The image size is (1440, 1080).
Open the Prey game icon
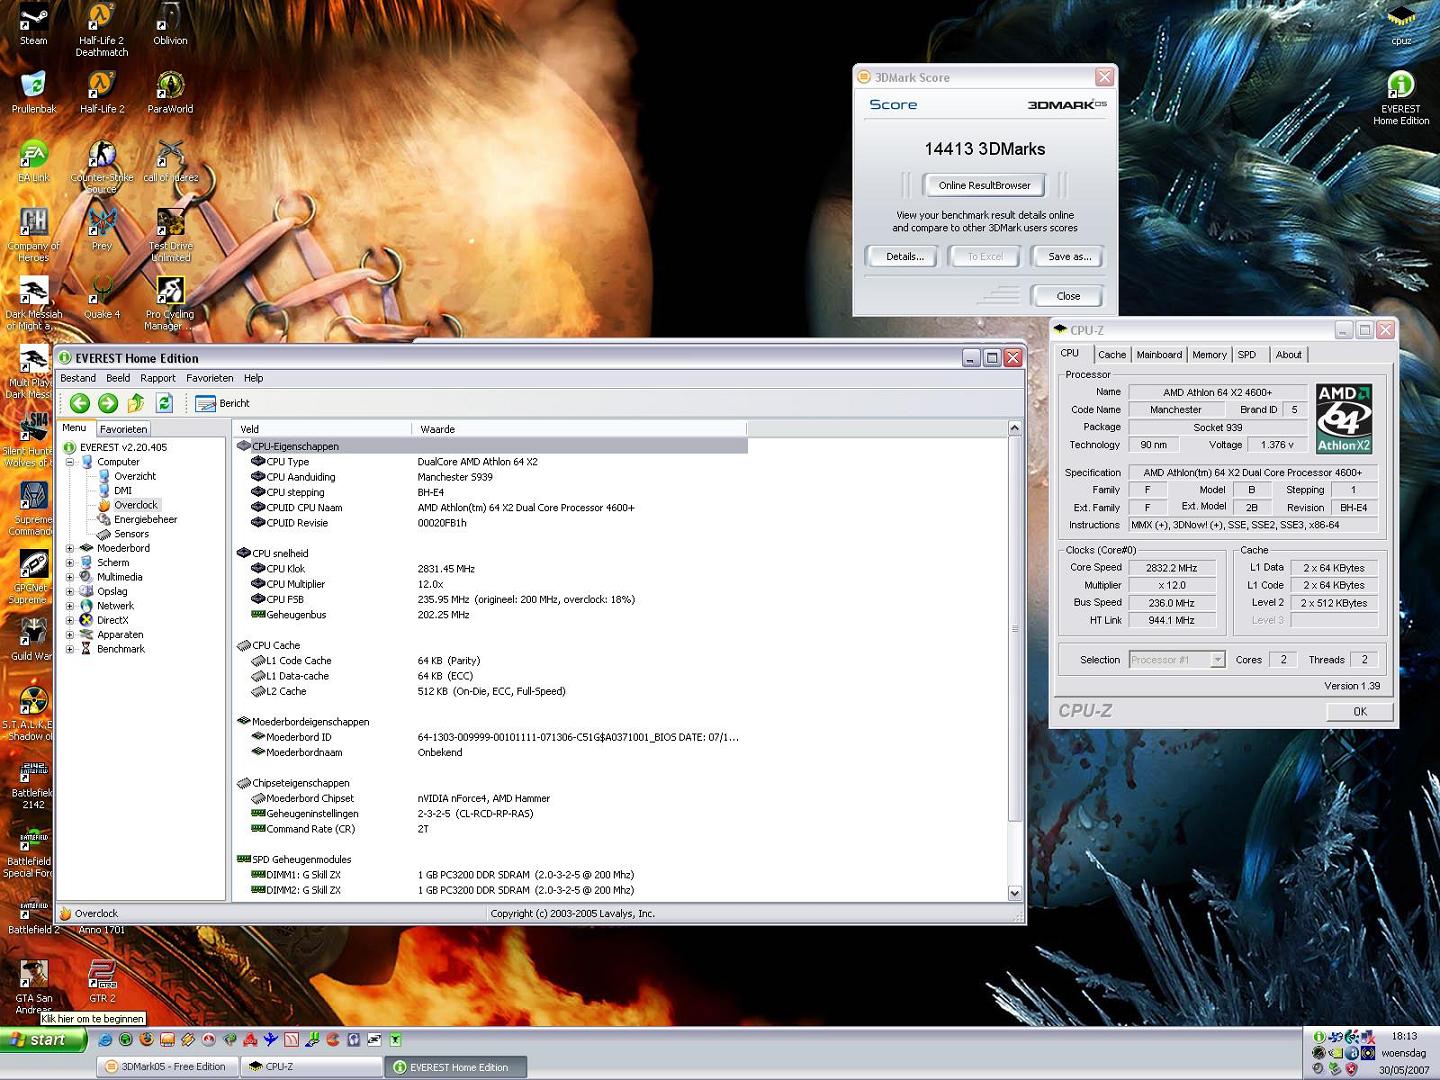point(102,230)
